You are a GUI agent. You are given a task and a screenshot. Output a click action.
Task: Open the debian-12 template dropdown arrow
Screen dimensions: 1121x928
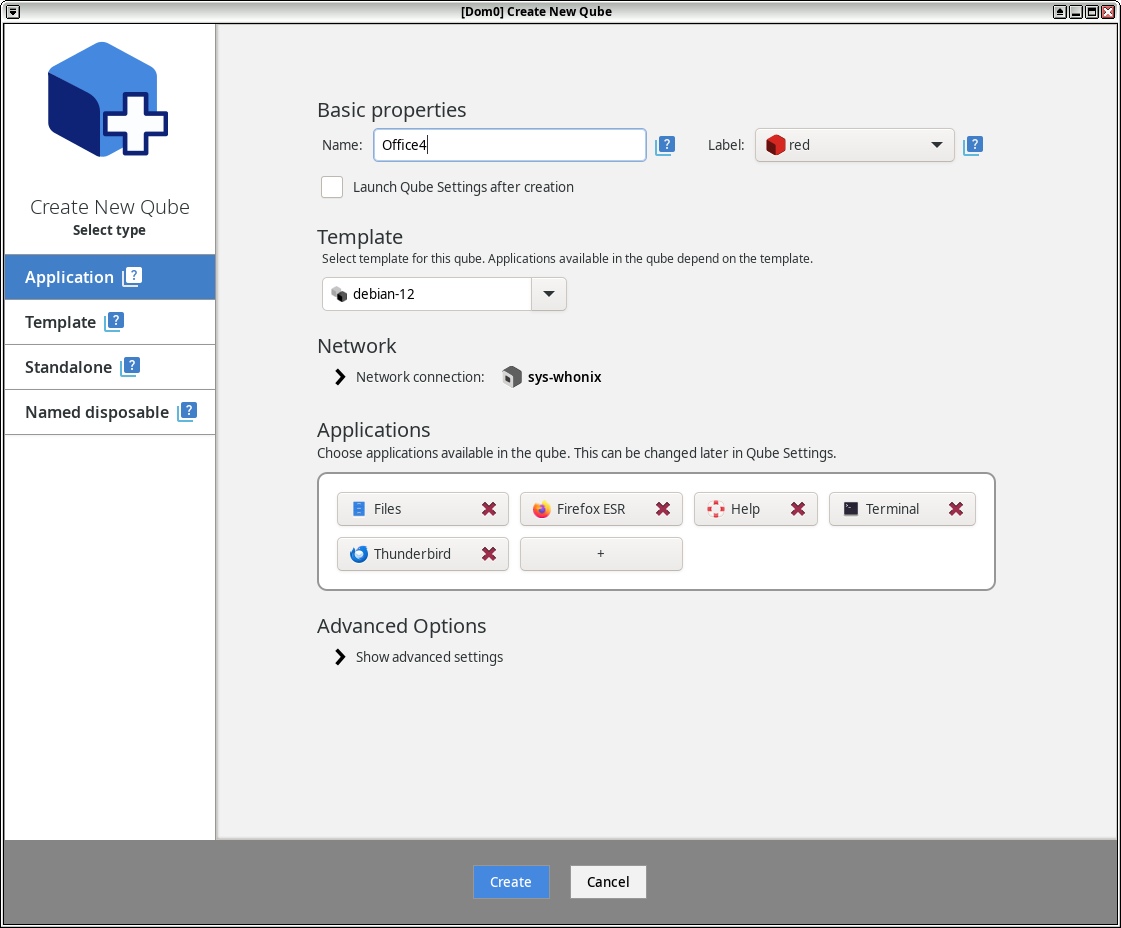(549, 294)
